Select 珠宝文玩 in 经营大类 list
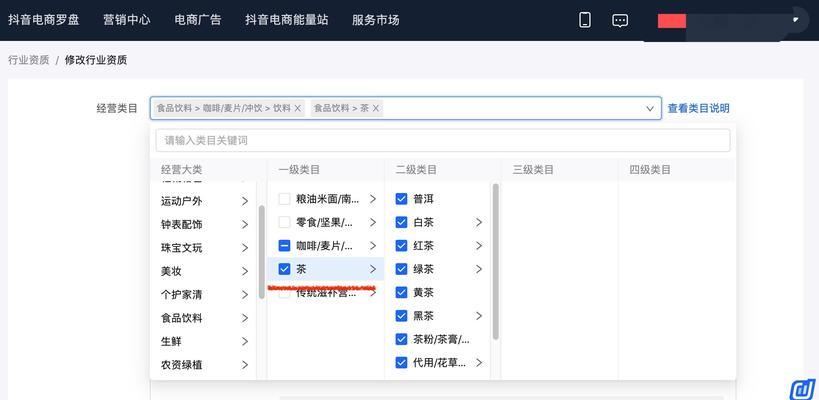Screen dimensions: 819x400 click(x=181, y=248)
